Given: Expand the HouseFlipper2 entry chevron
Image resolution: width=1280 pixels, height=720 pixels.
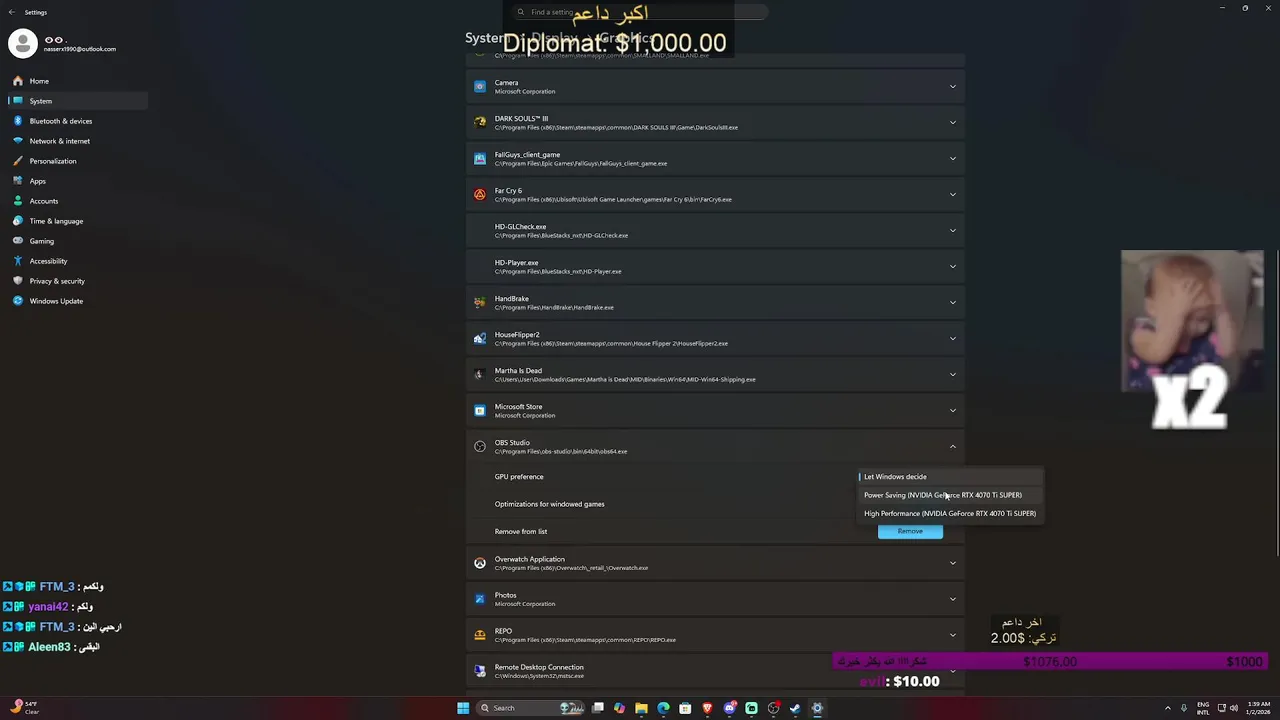Looking at the screenshot, I should 953,339.
